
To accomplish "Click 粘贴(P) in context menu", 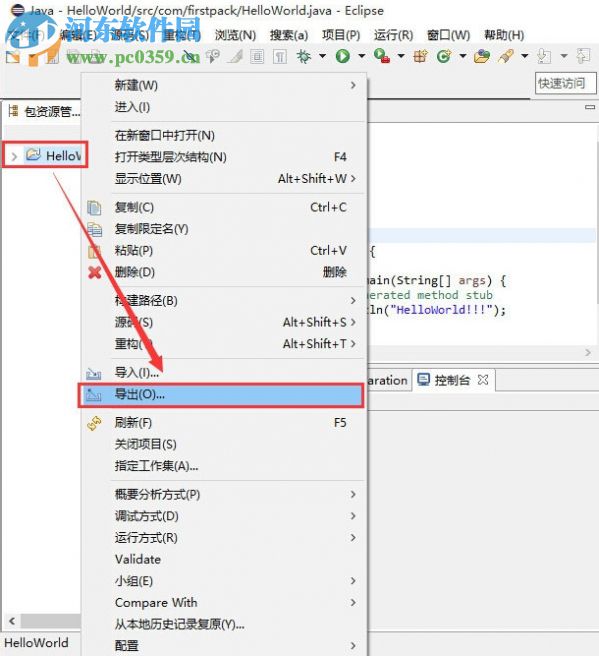I will (x=224, y=250).
